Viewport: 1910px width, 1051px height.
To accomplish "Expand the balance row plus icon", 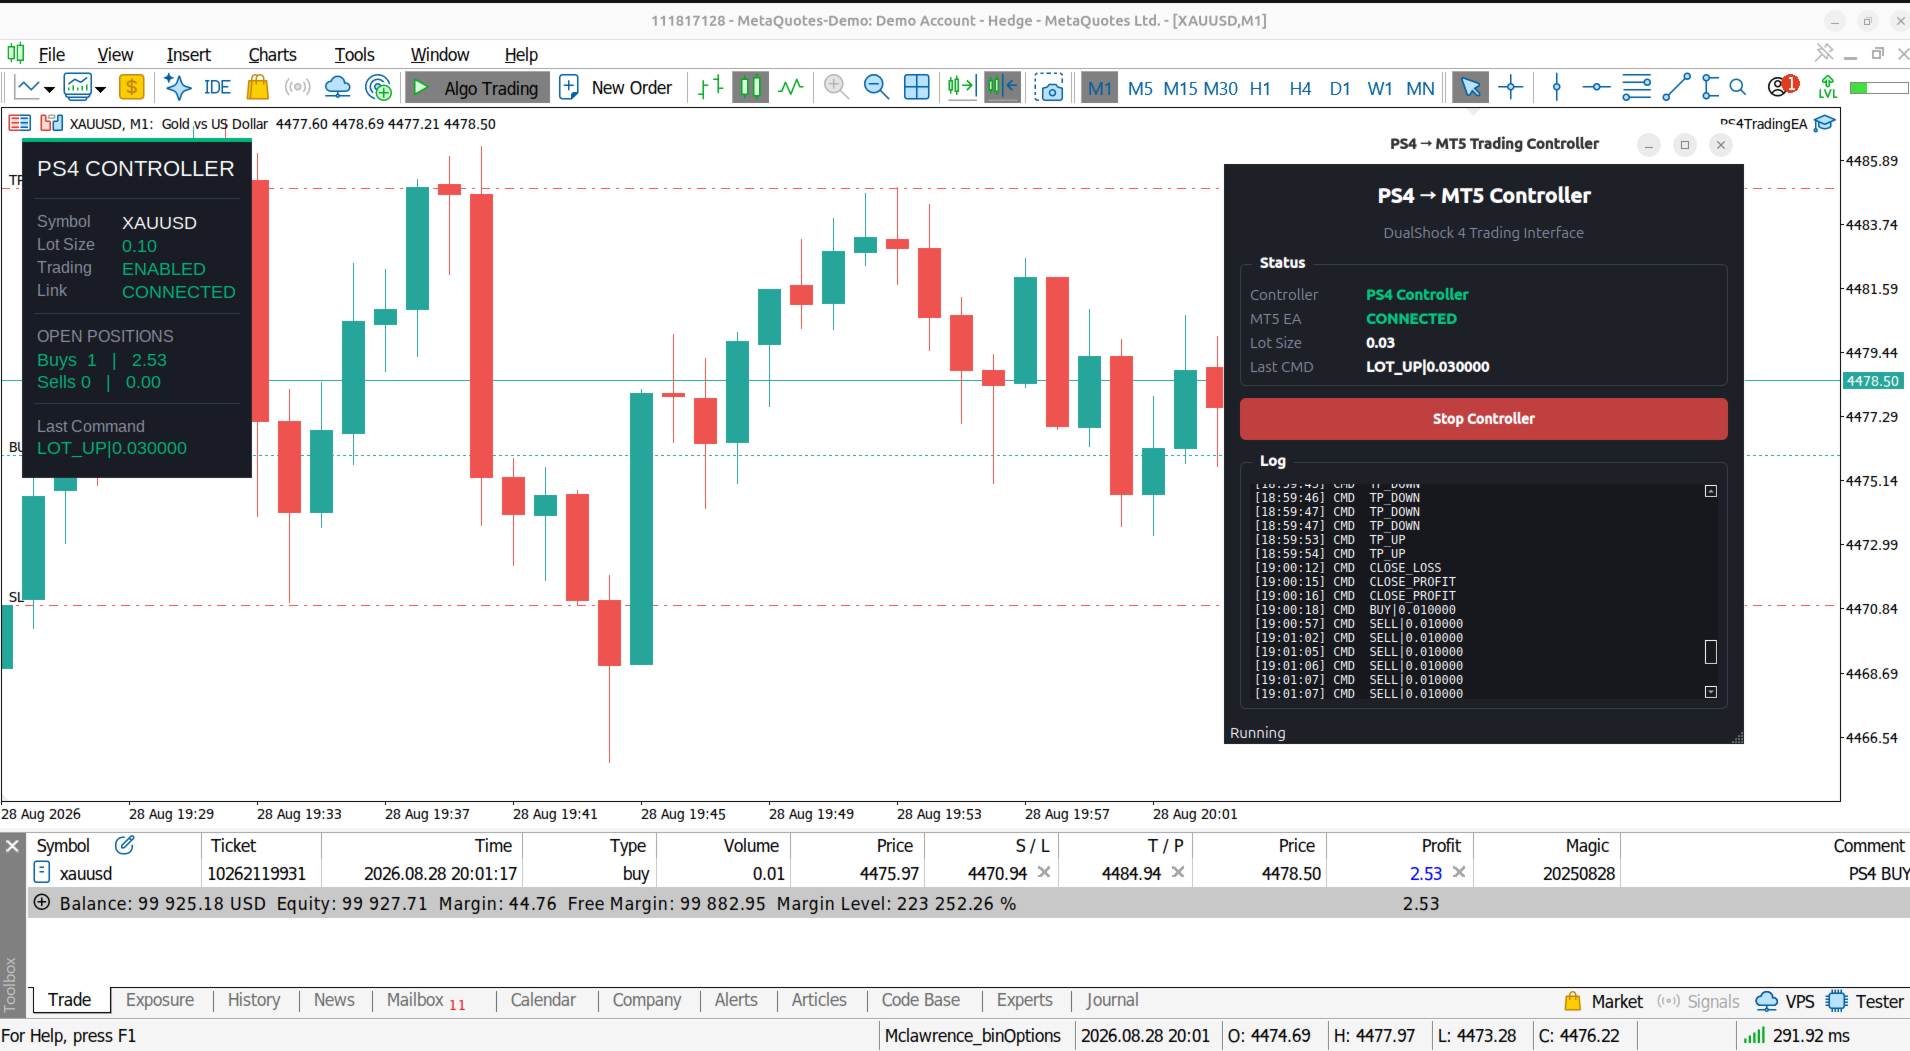I will click(x=42, y=902).
